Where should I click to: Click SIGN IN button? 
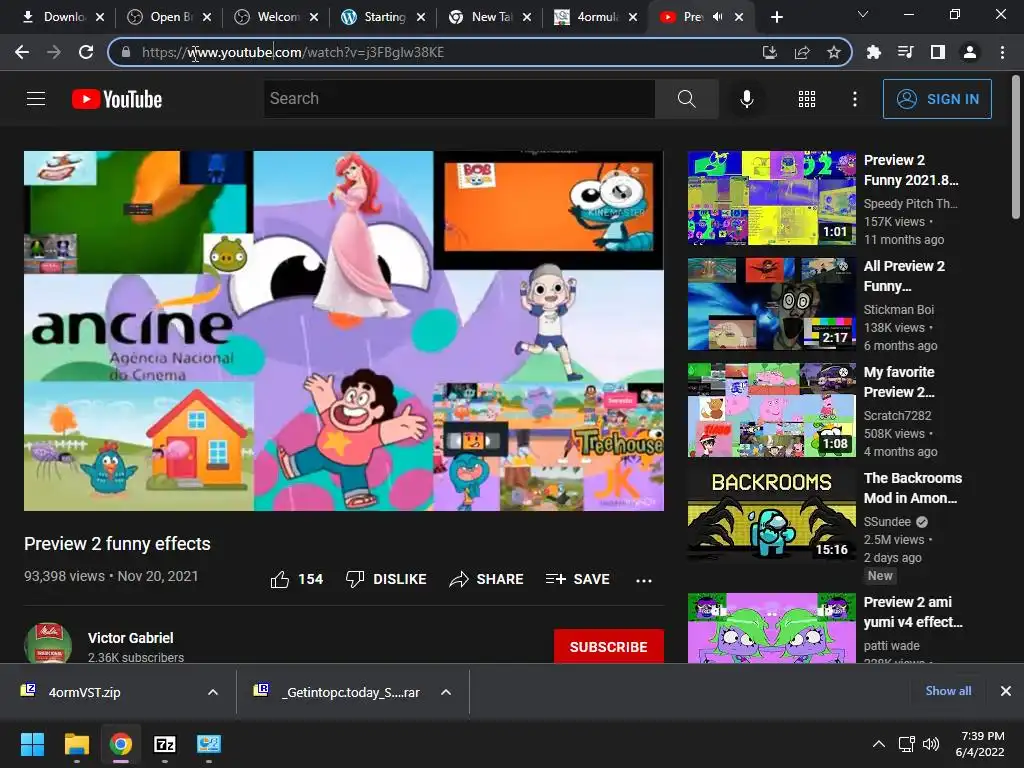click(x=937, y=99)
